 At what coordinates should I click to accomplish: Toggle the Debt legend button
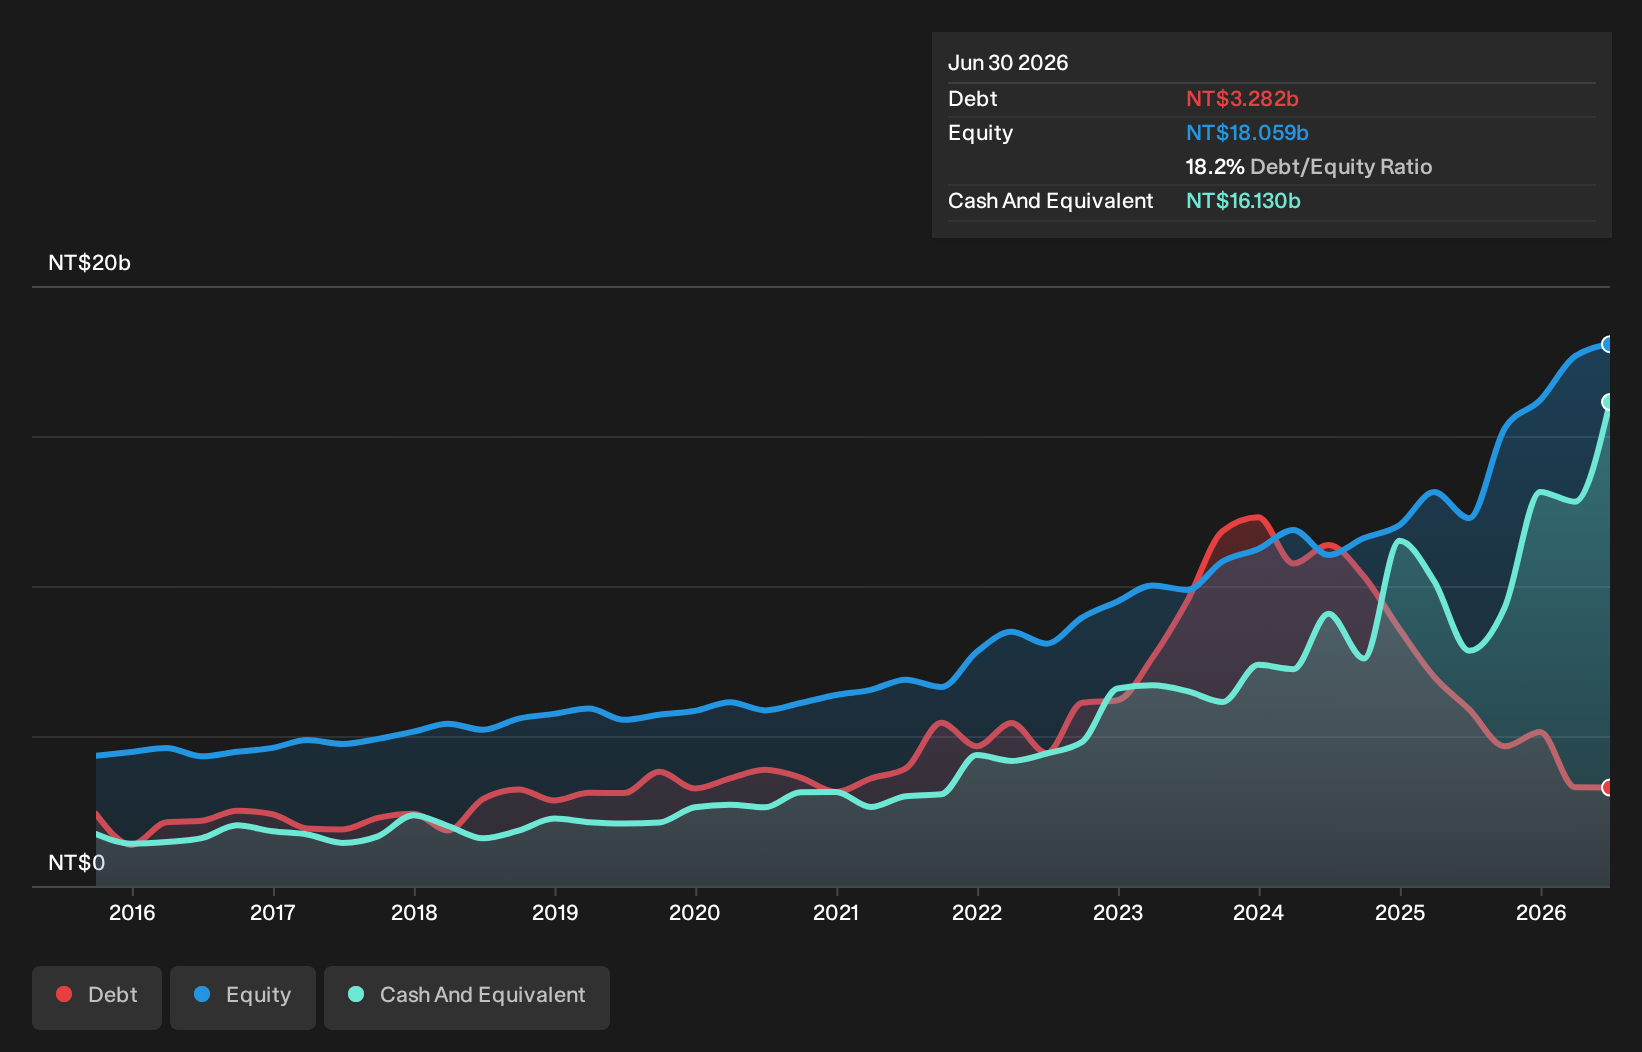(x=97, y=997)
